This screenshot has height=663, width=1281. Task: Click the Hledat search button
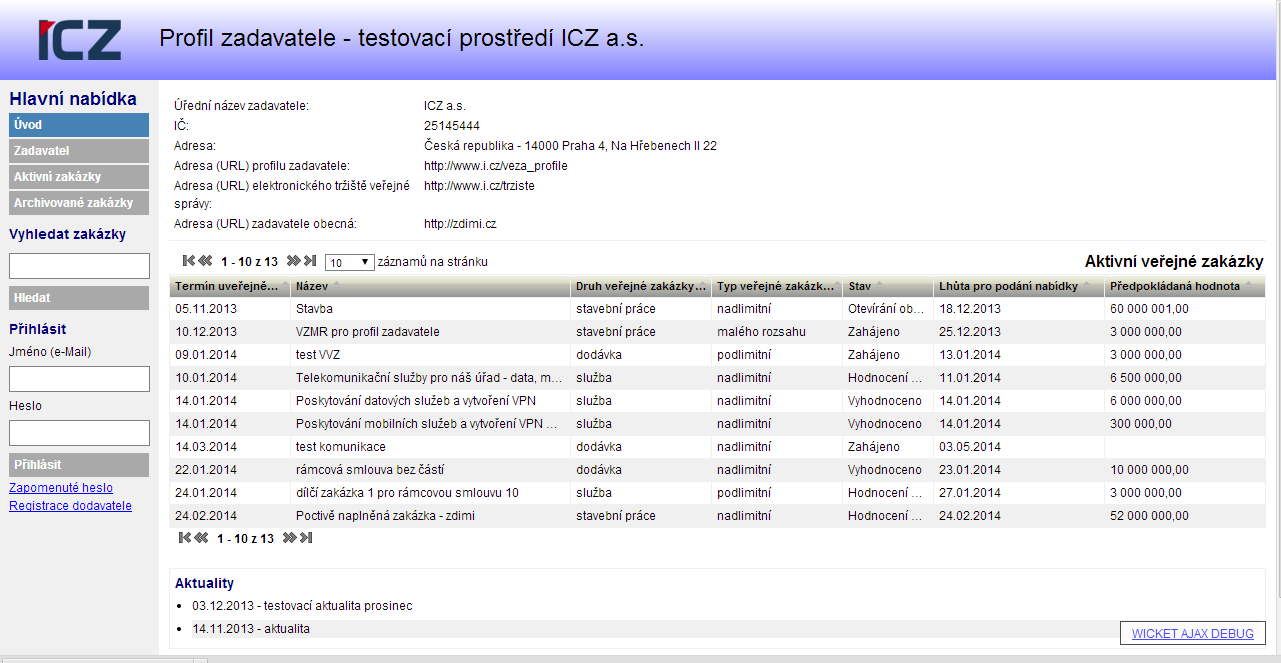(x=79, y=298)
